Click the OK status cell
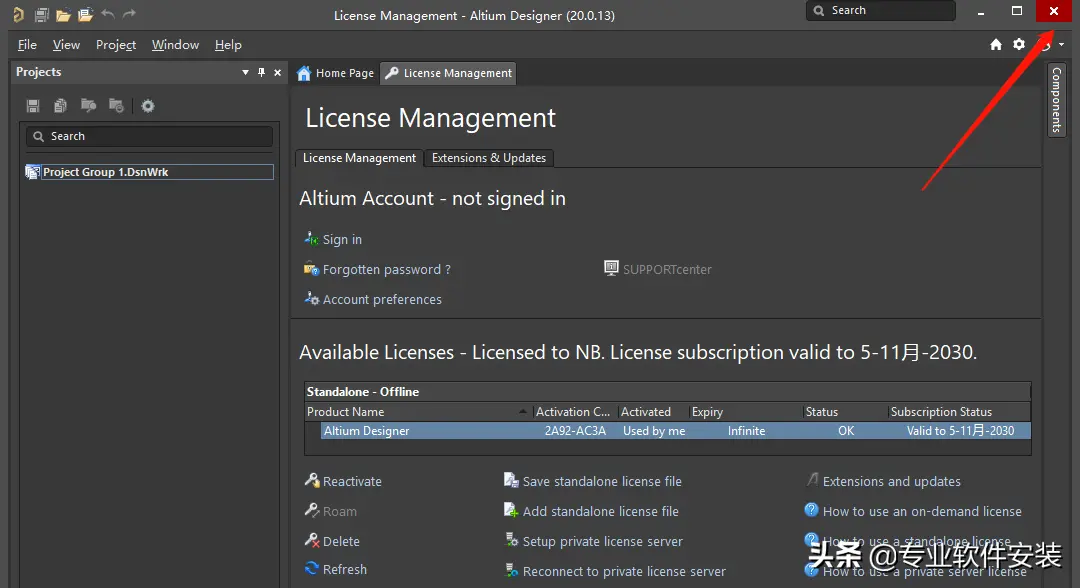Image resolution: width=1080 pixels, height=588 pixels. click(x=846, y=431)
